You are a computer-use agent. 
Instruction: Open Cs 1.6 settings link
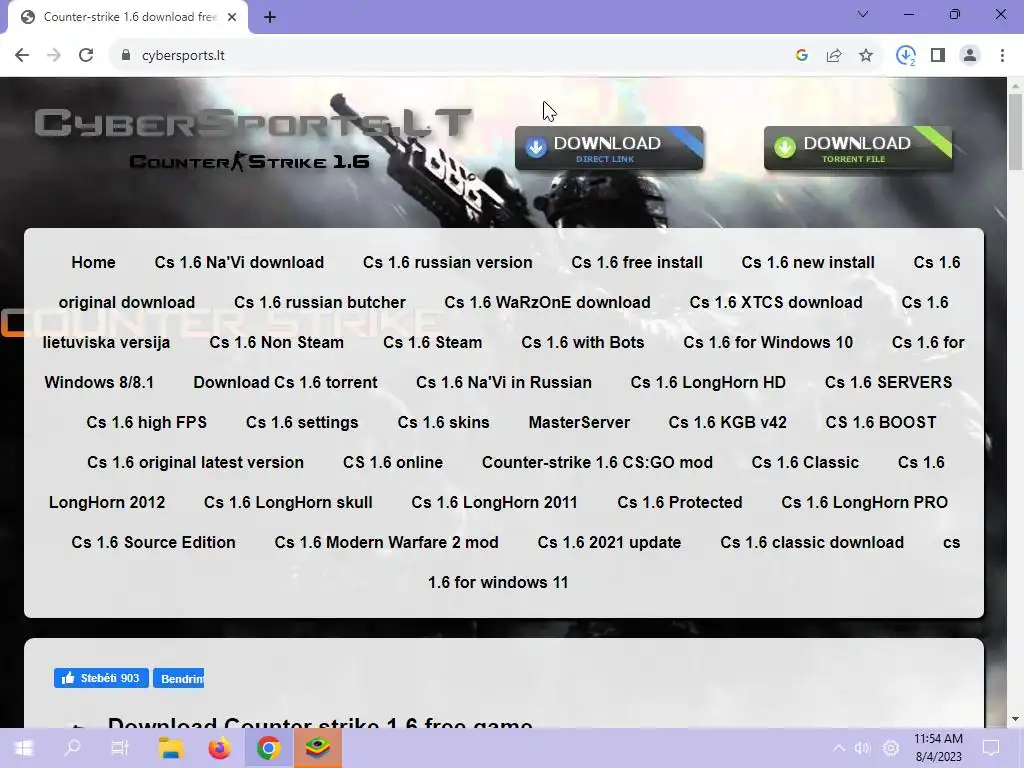click(x=302, y=423)
